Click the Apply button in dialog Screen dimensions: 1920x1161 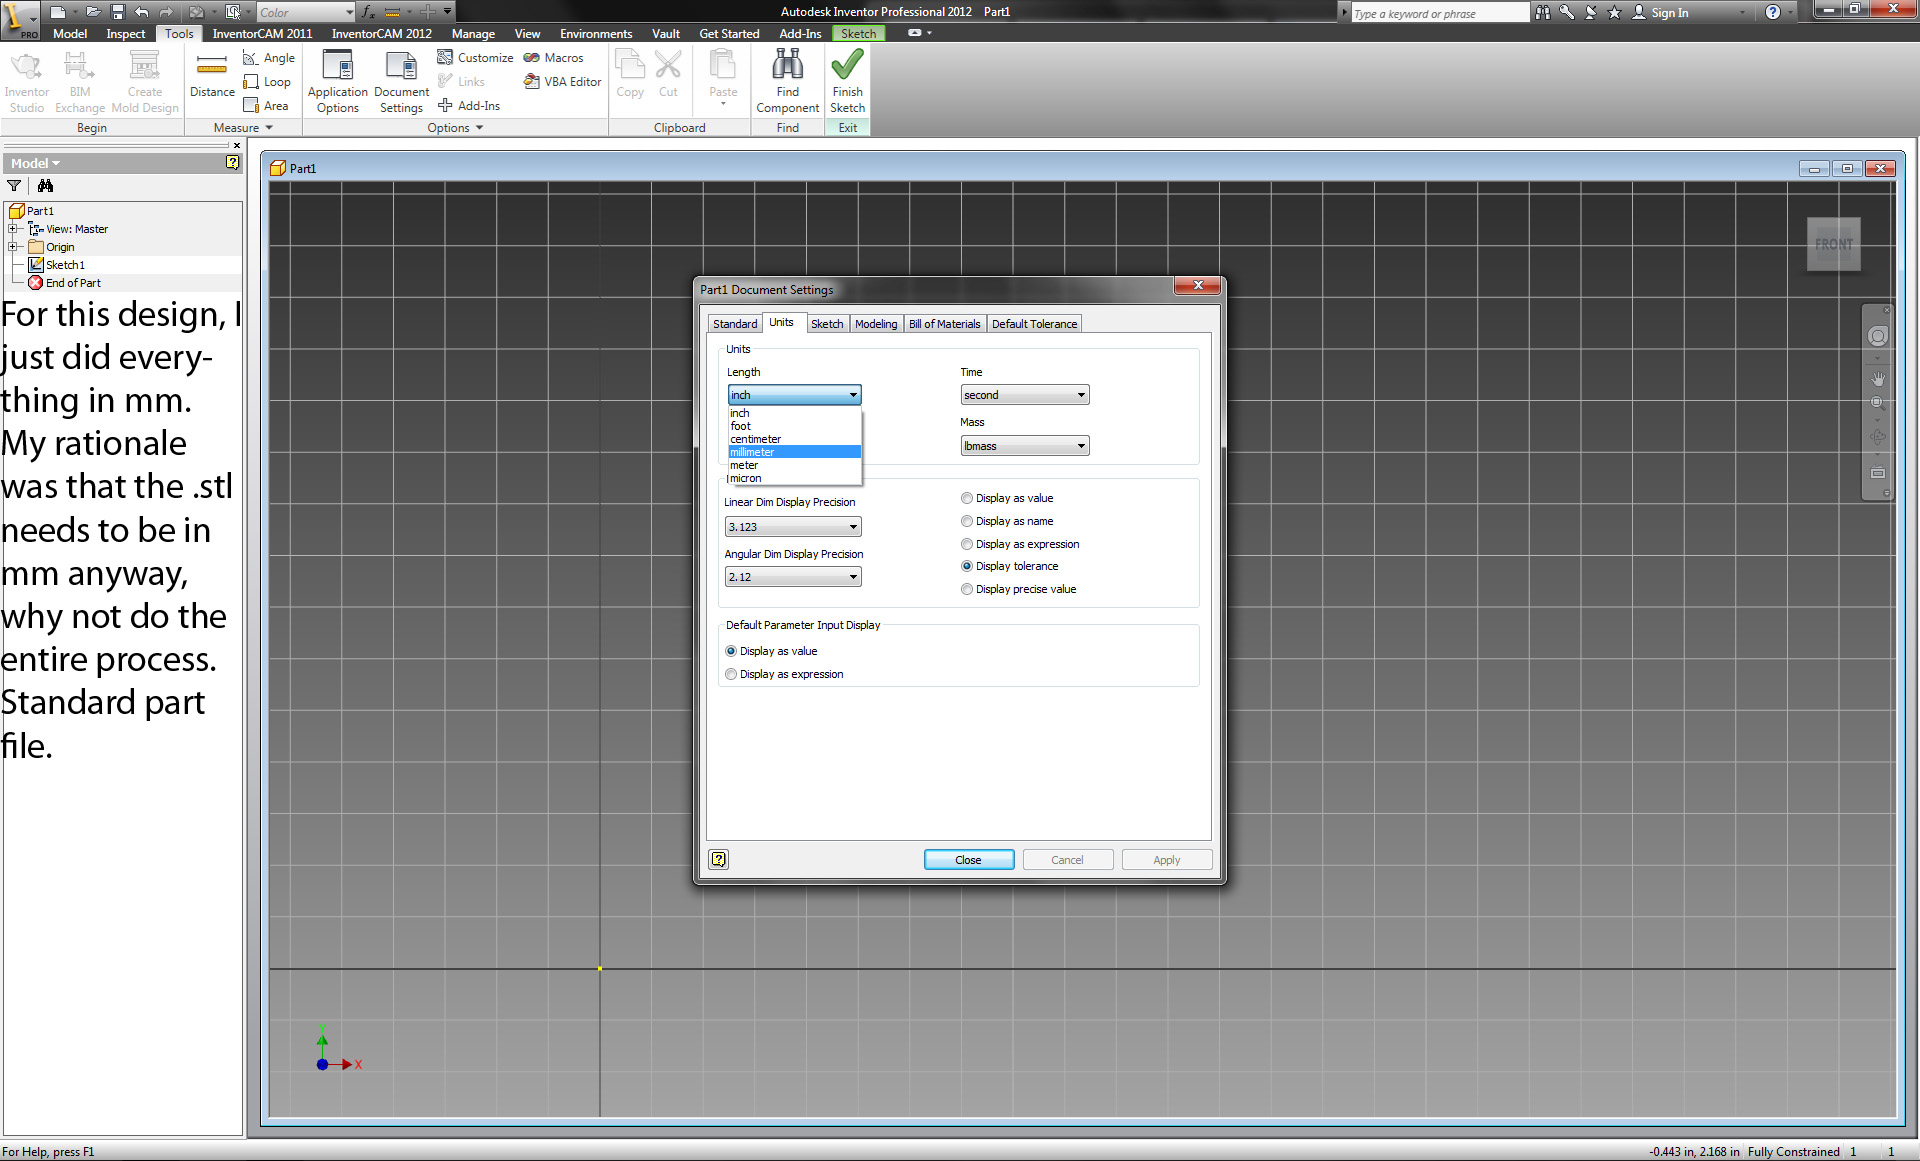1166,860
